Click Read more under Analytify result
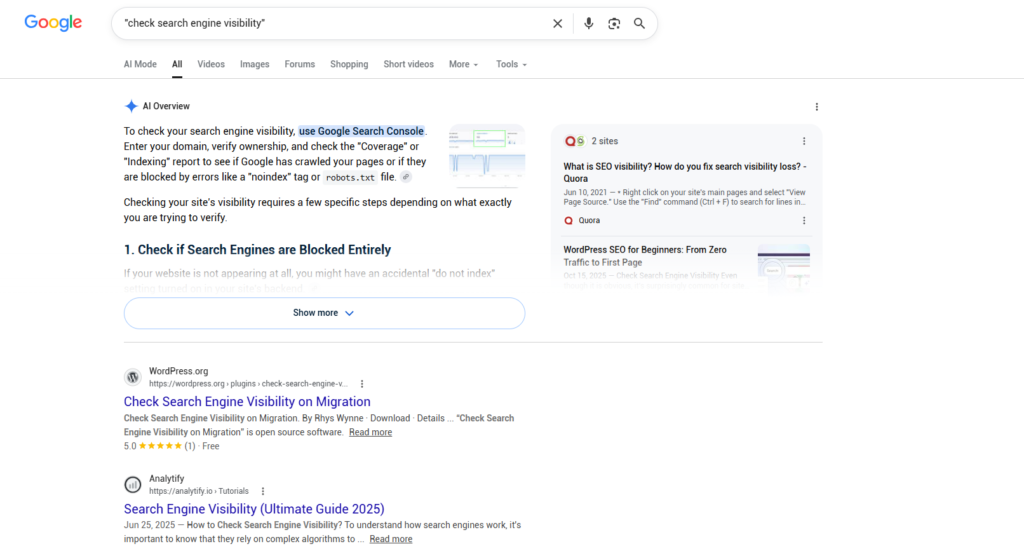The height and width of the screenshot is (551, 1024). pyautogui.click(x=391, y=539)
